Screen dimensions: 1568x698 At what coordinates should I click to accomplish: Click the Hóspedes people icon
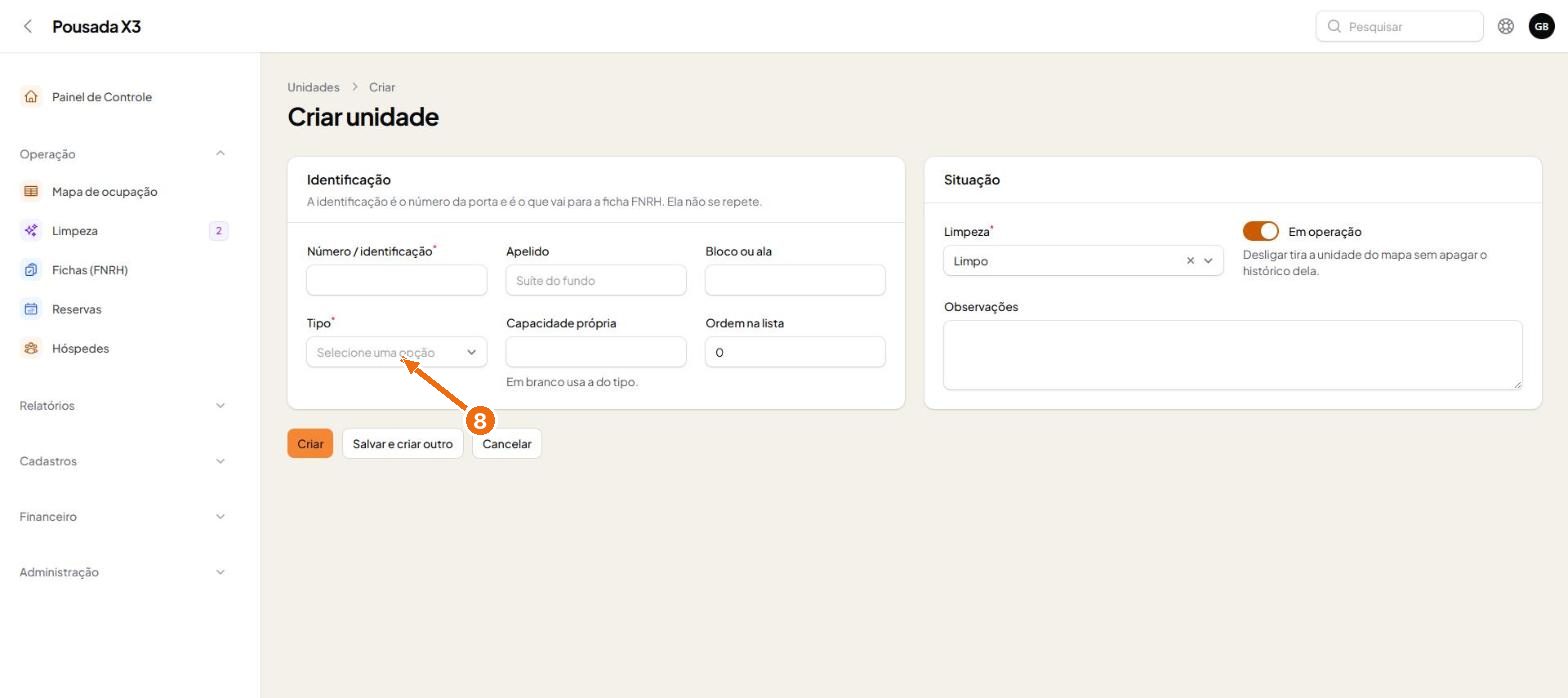click(31, 348)
